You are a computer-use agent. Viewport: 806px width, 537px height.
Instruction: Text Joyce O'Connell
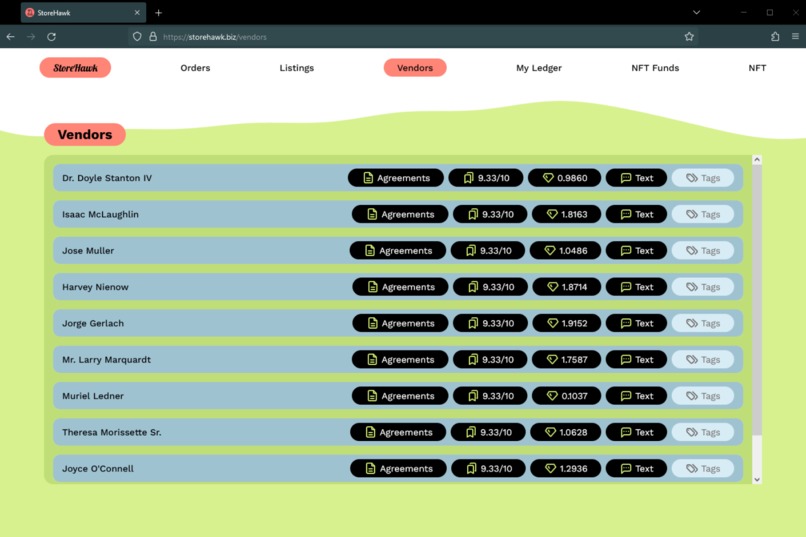(636, 469)
